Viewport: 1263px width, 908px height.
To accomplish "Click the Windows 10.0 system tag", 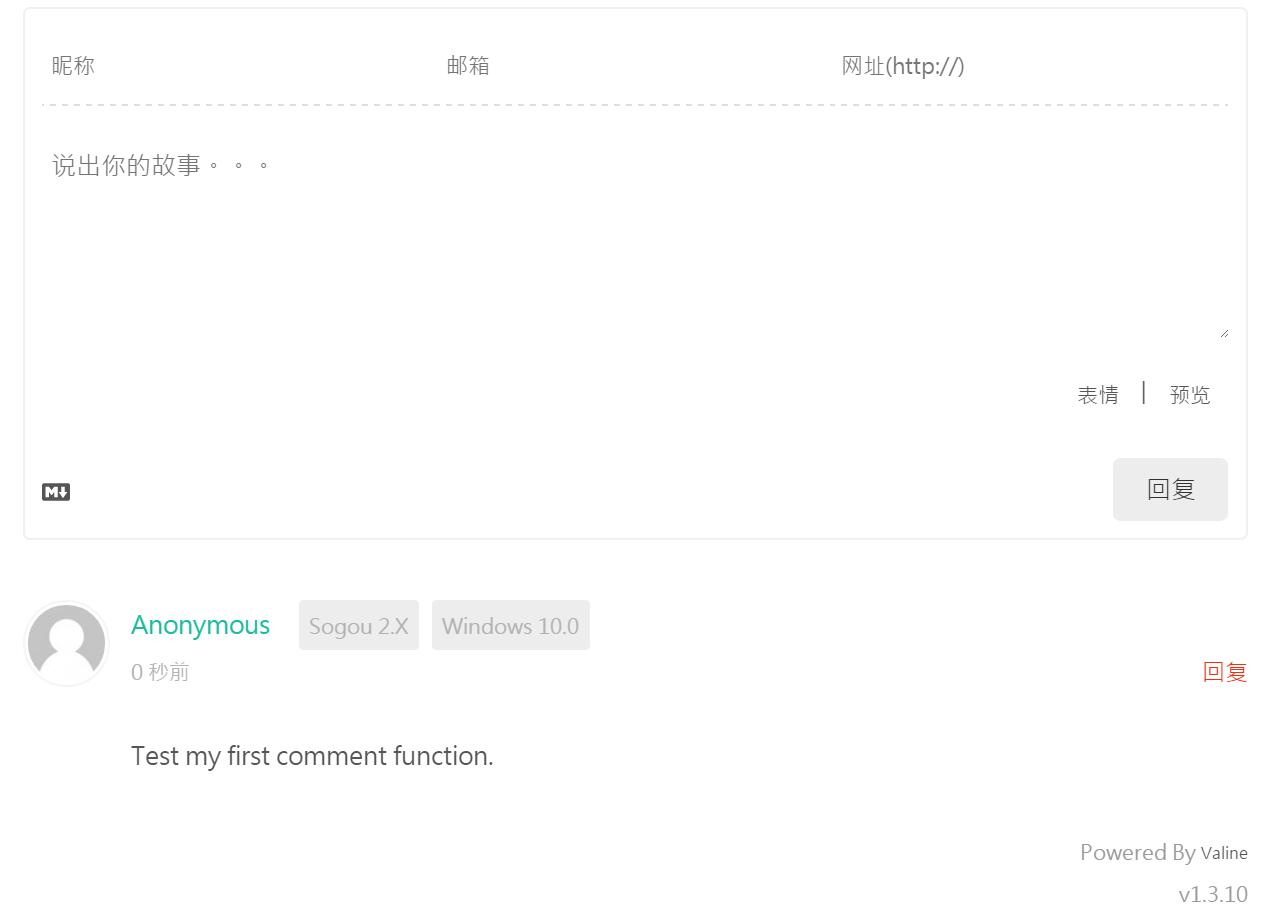I will click(x=511, y=625).
